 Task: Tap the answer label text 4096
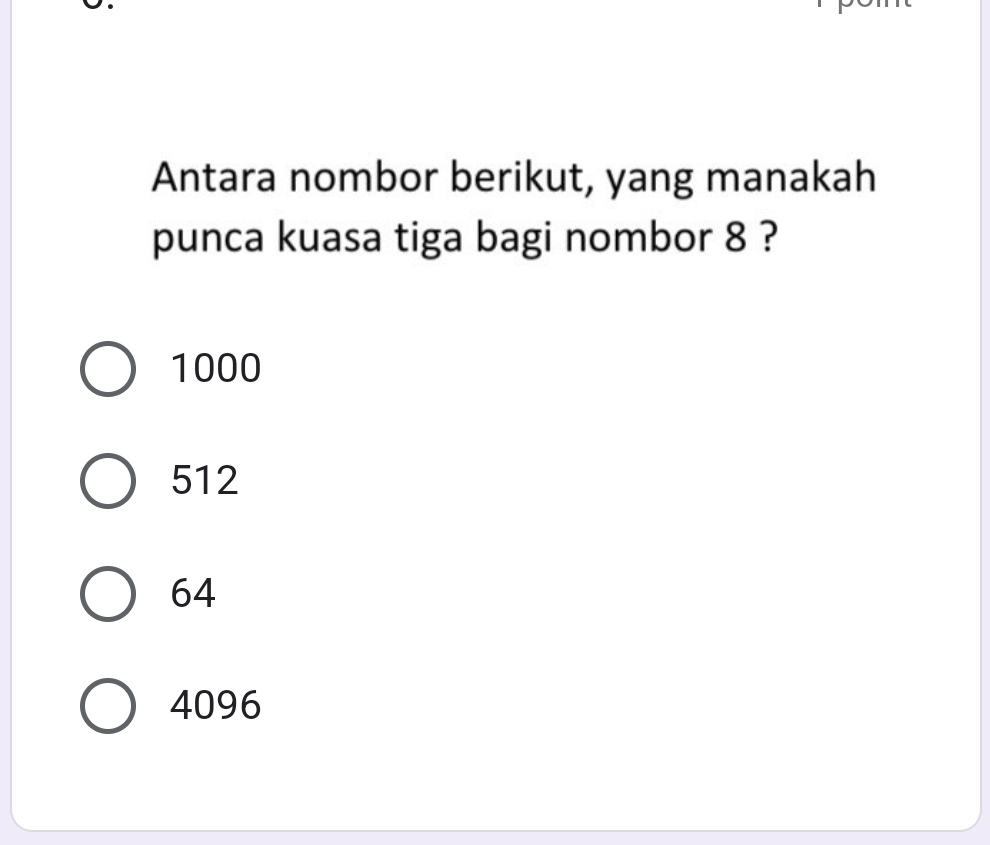216,706
